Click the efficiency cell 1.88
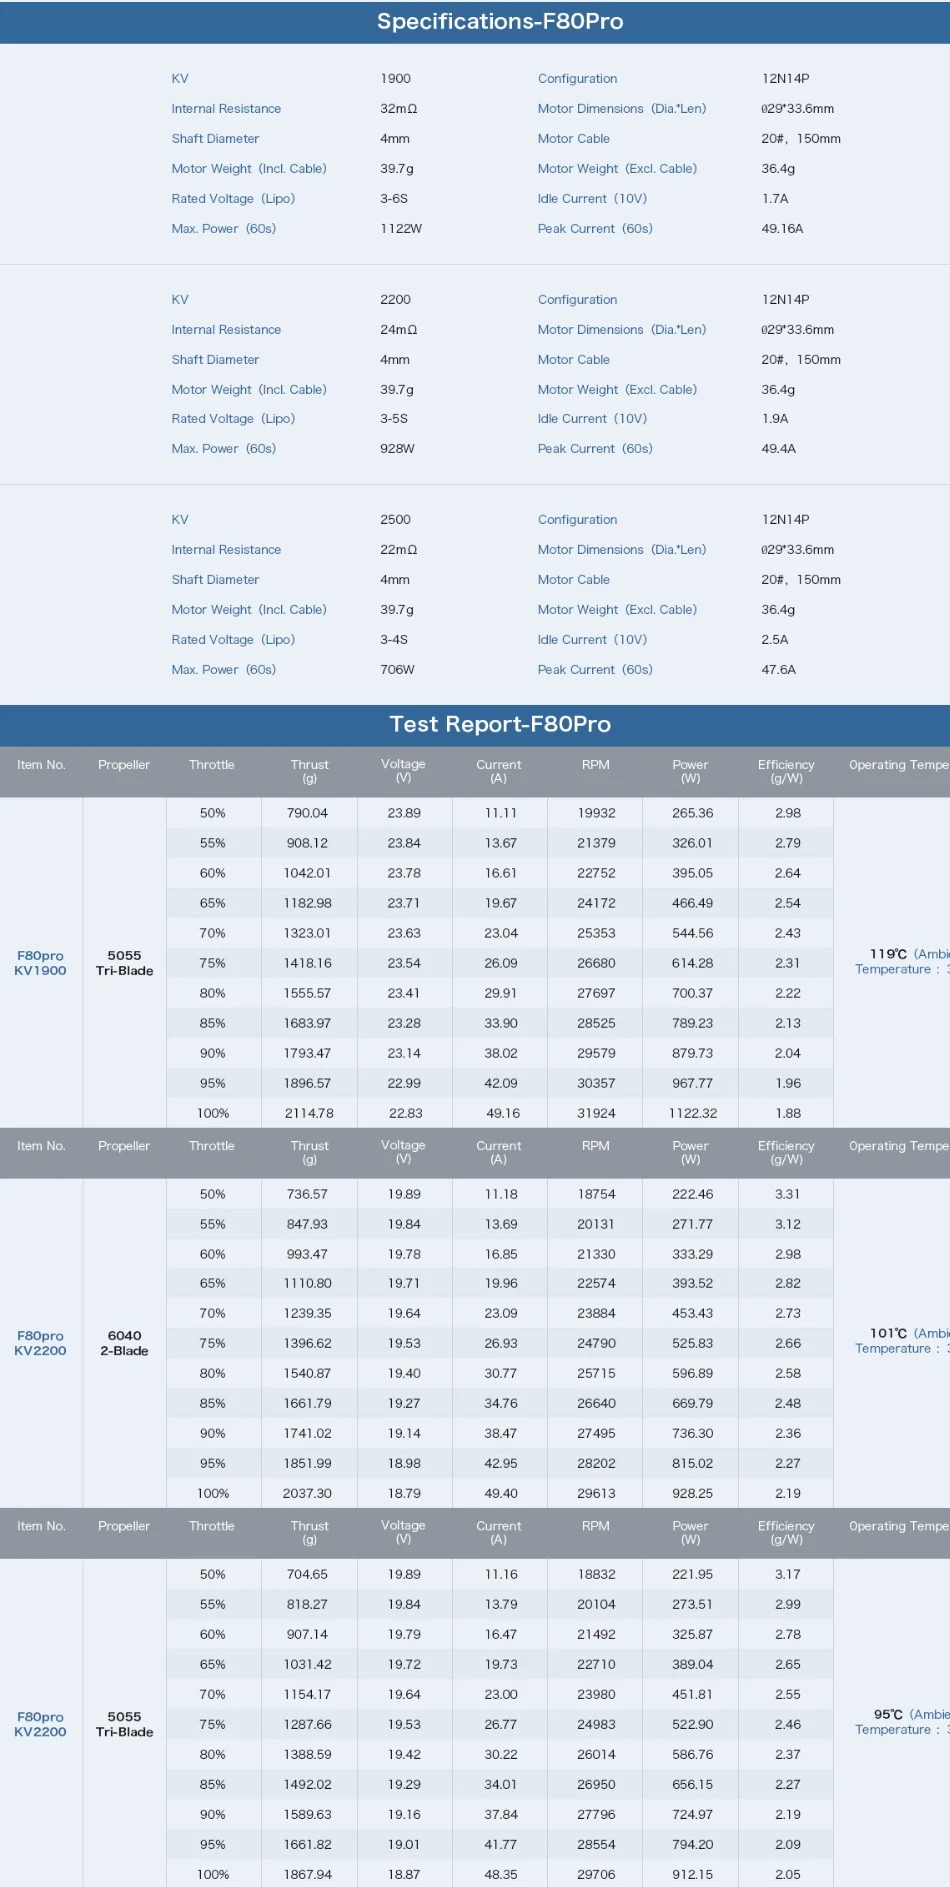Screen dimensions: 950x1887 pyautogui.click(x=788, y=1113)
